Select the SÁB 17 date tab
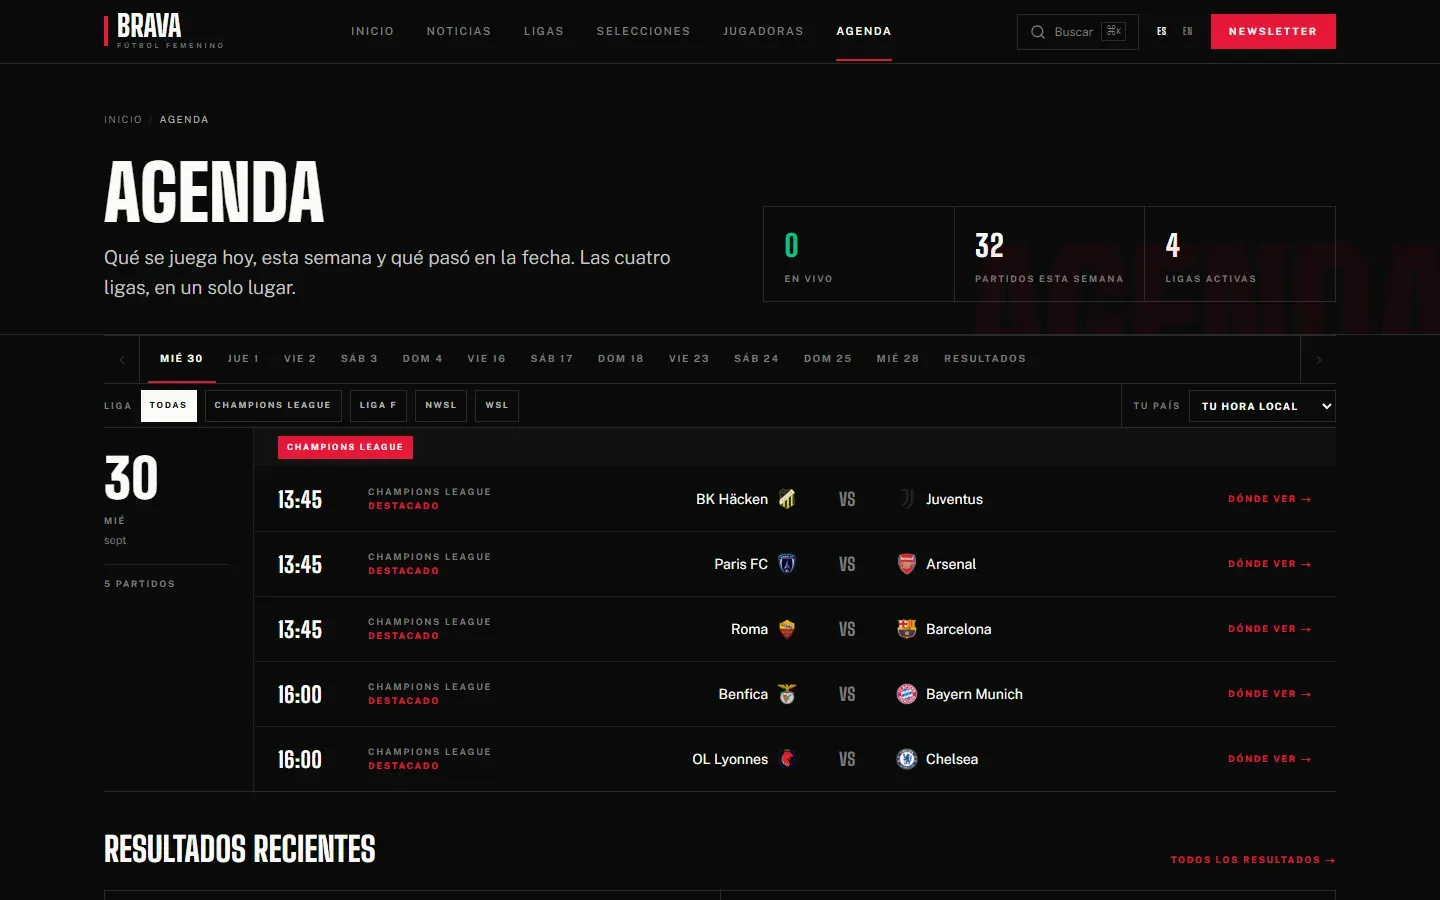Viewport: 1440px width, 900px height. point(552,359)
